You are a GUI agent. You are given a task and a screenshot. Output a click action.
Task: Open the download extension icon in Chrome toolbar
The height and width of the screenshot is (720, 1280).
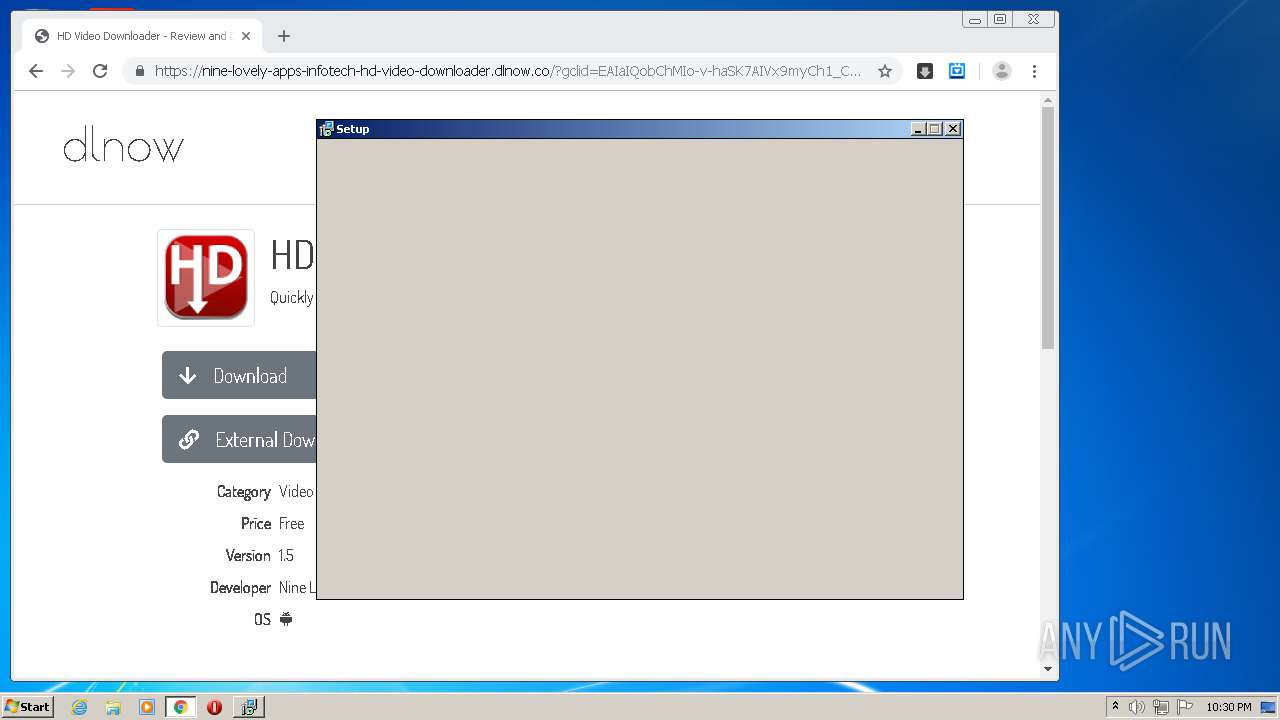click(x=925, y=71)
